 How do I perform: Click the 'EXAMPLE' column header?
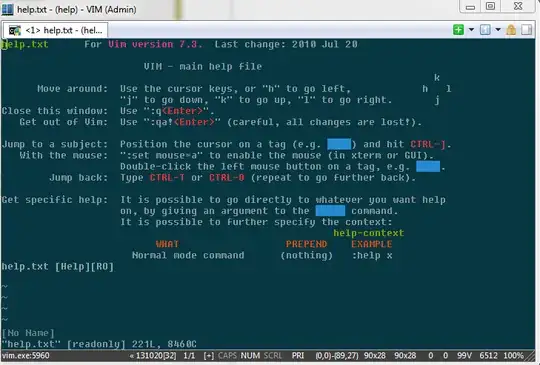[x=372, y=244]
